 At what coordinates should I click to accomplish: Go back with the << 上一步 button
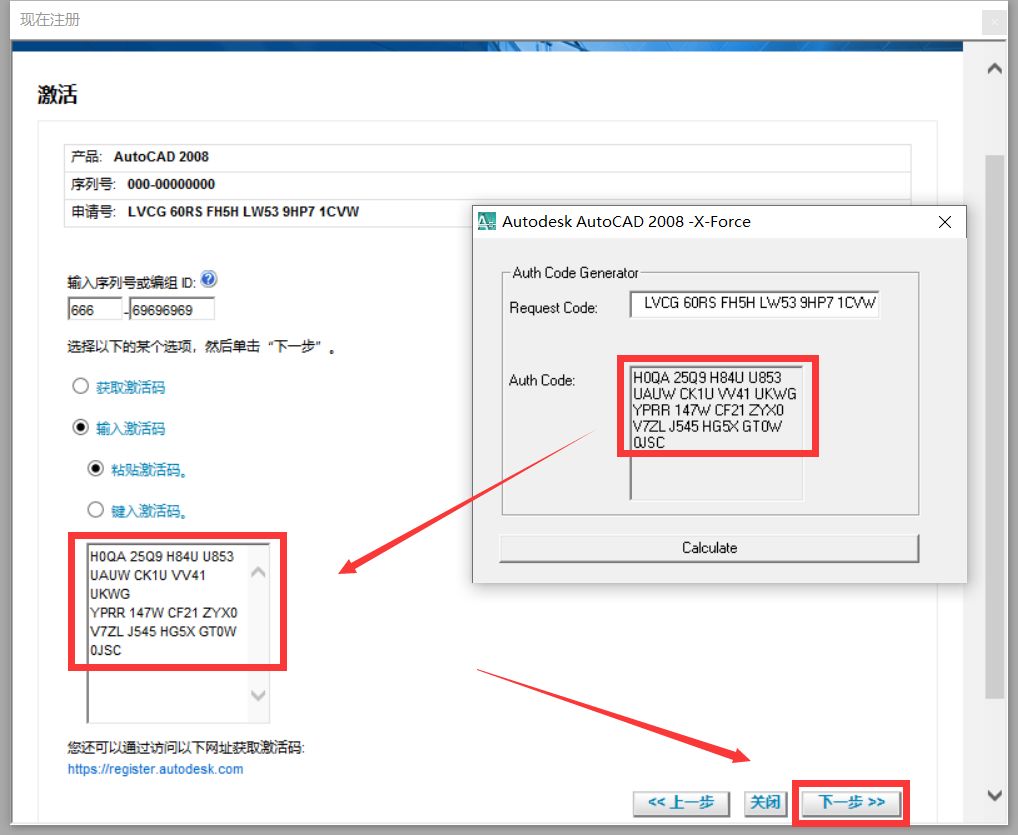pyautogui.click(x=681, y=803)
